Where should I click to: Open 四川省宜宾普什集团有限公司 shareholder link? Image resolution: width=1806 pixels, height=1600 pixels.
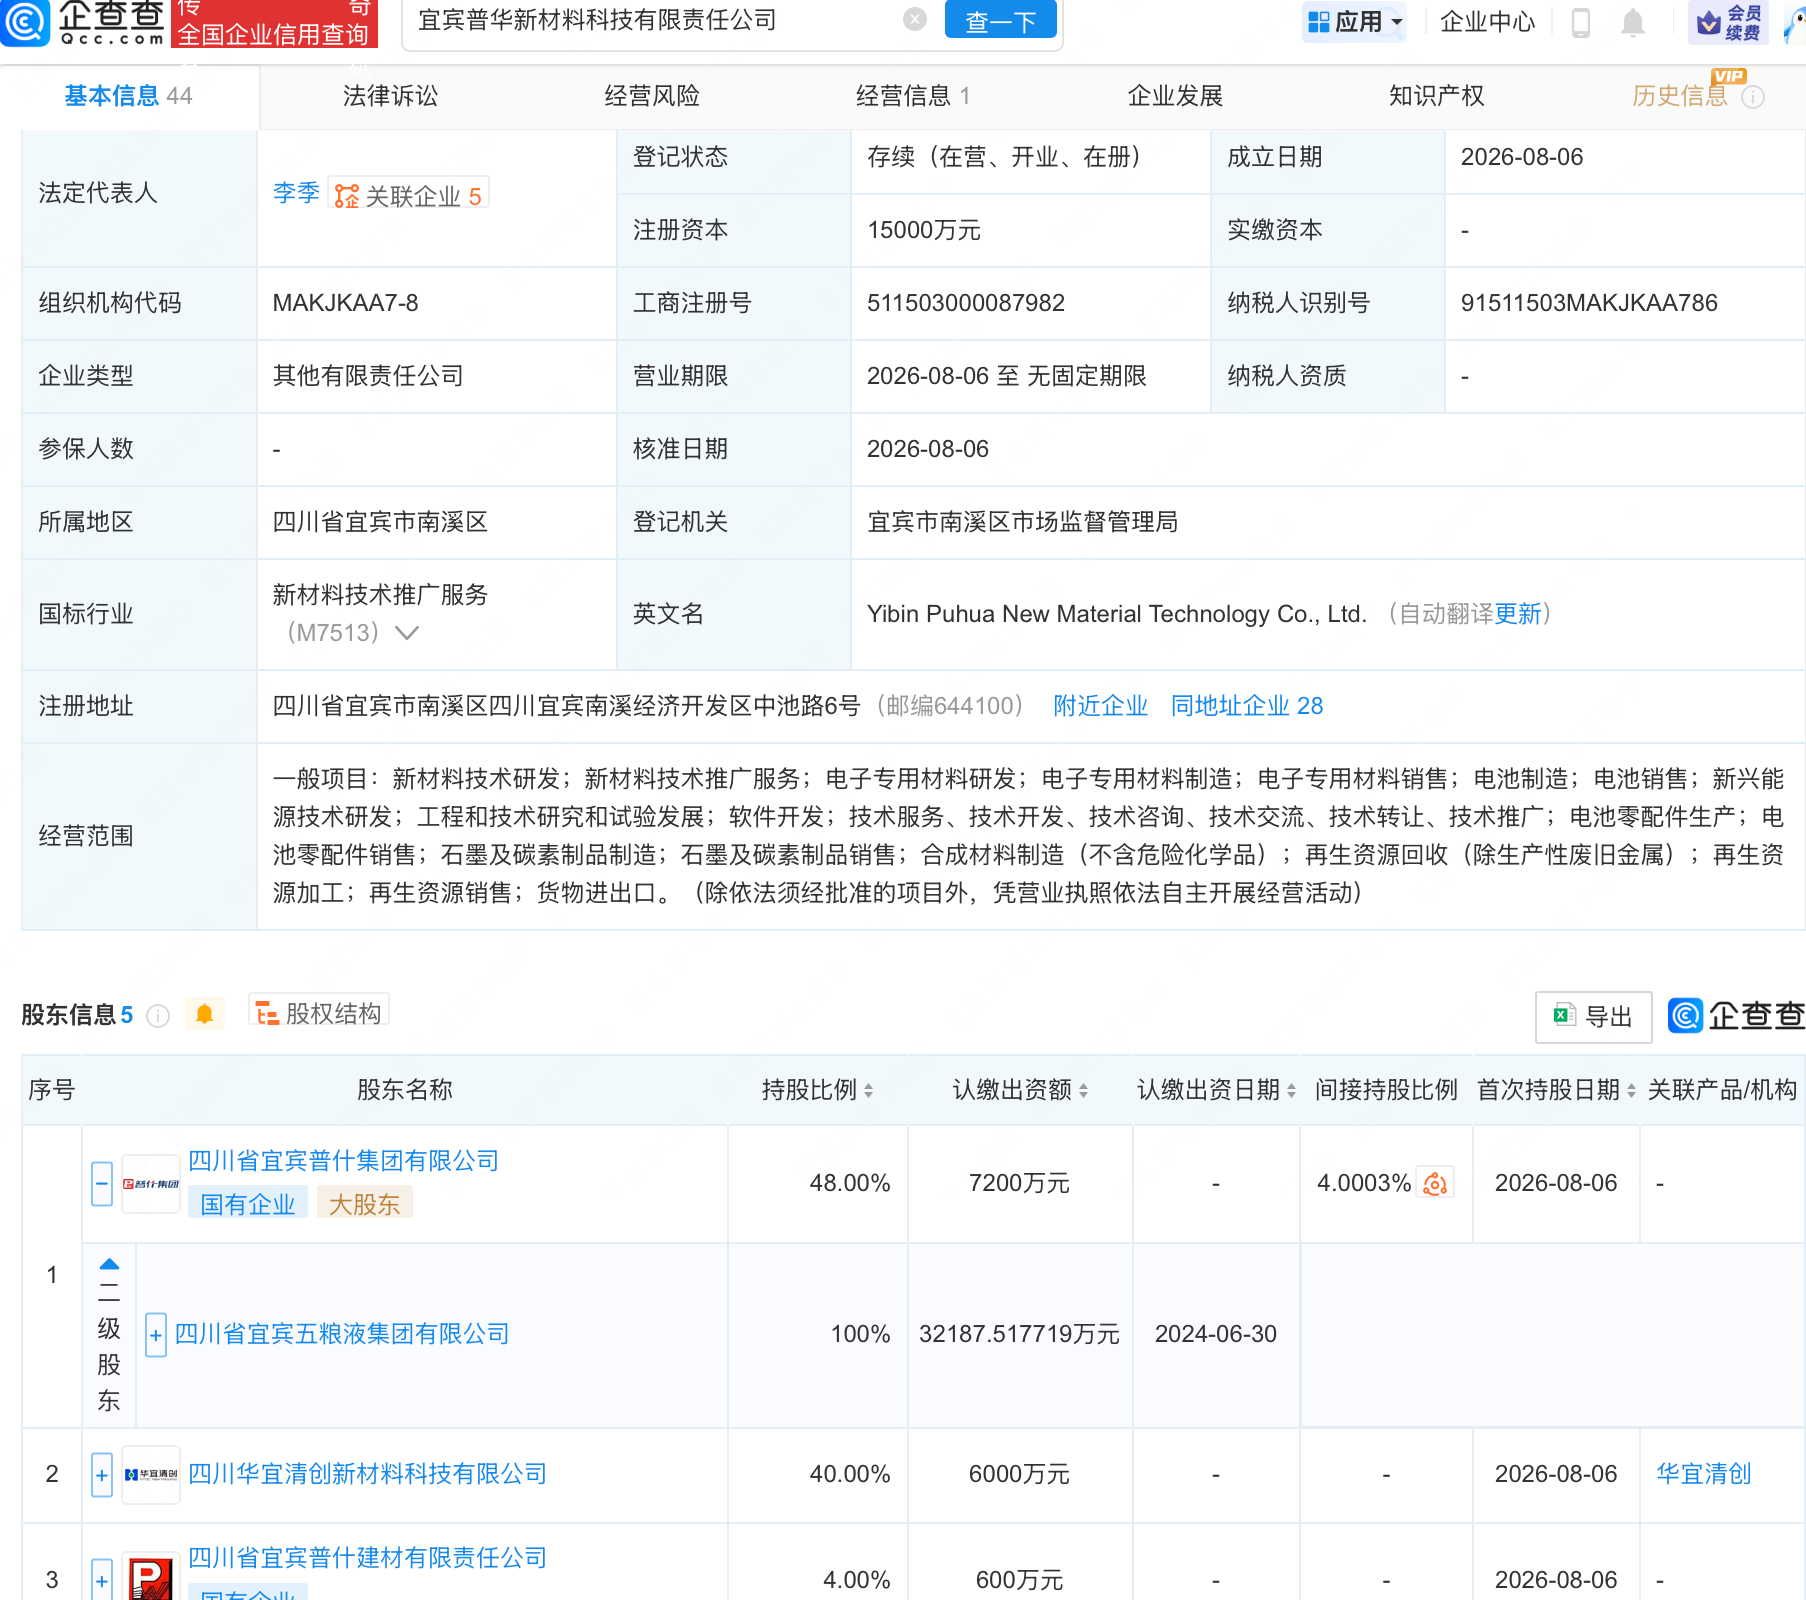344,1161
